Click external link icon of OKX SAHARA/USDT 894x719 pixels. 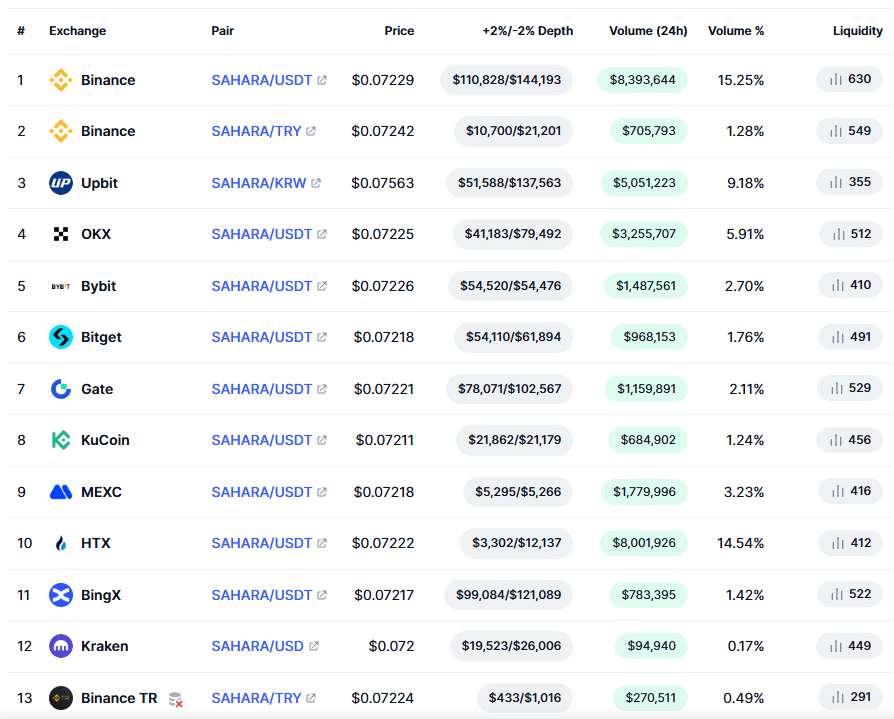coord(322,234)
